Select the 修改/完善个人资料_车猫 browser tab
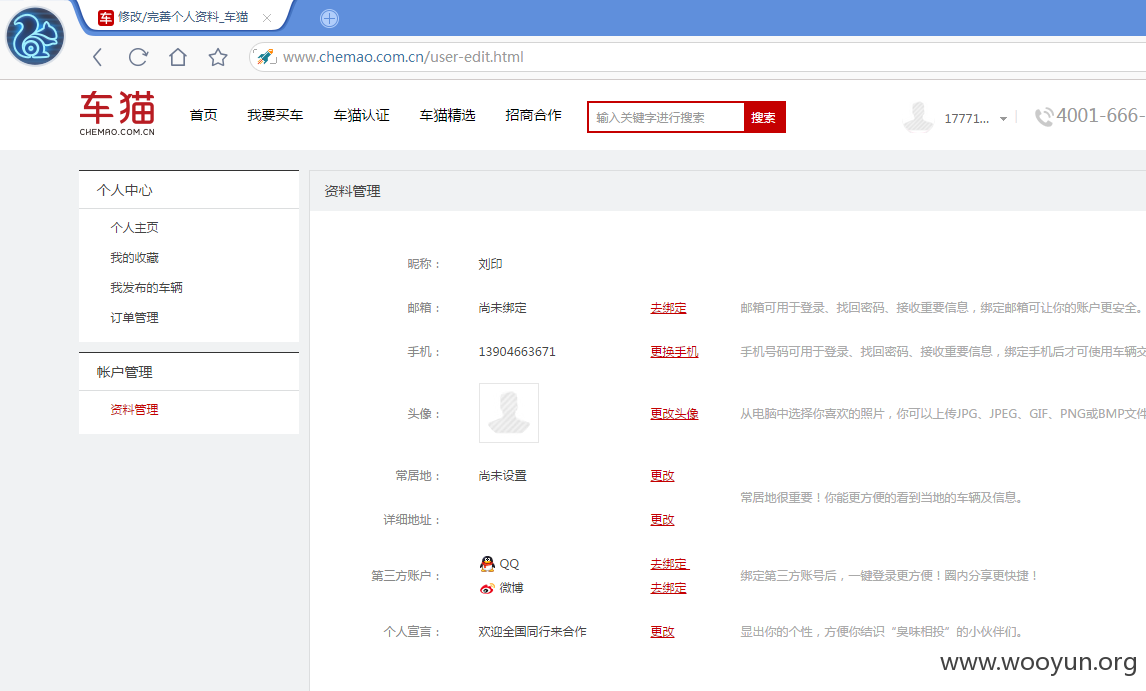 click(183, 18)
